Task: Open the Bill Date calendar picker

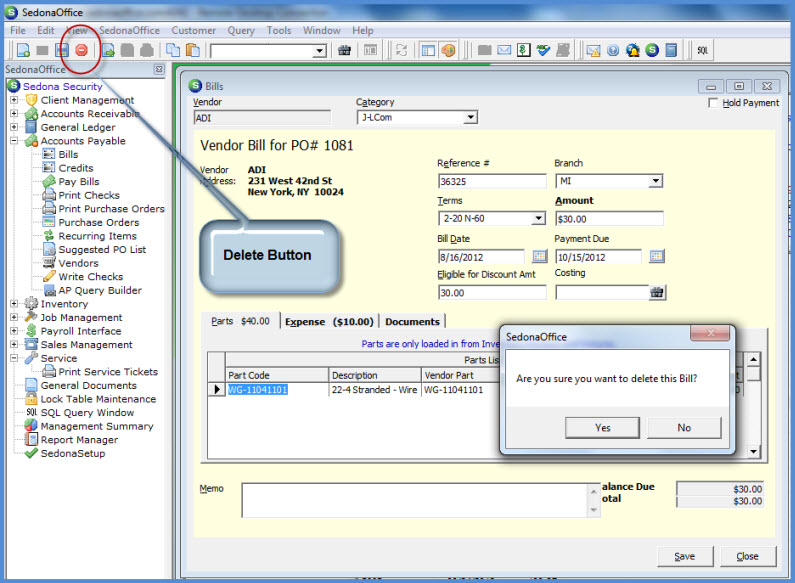Action: pos(539,257)
